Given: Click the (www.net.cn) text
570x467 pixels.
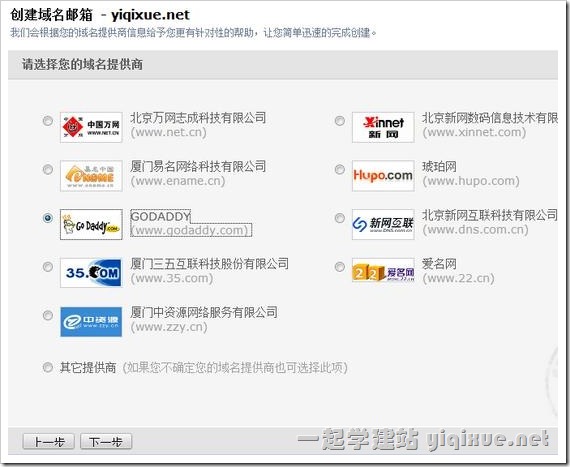Looking at the screenshot, I should [x=168, y=132].
